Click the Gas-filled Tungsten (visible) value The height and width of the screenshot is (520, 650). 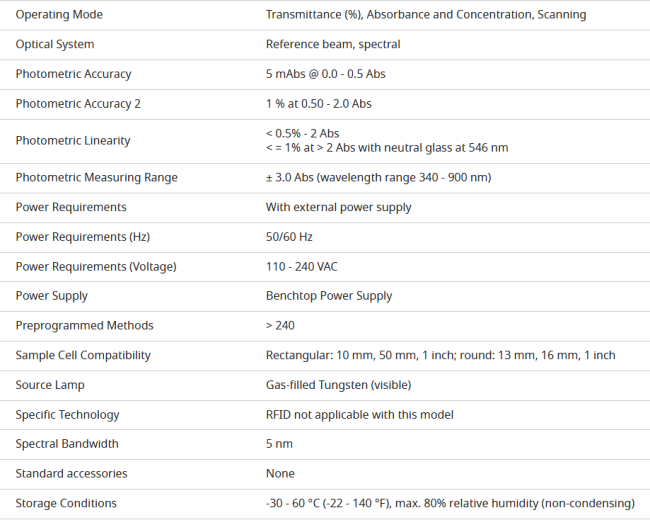tap(338, 385)
